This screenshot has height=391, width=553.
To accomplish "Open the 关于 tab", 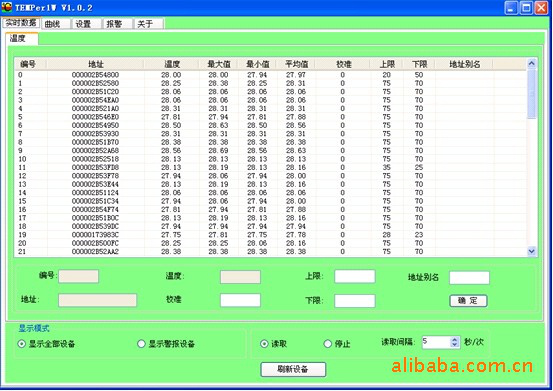I will click(x=149, y=24).
